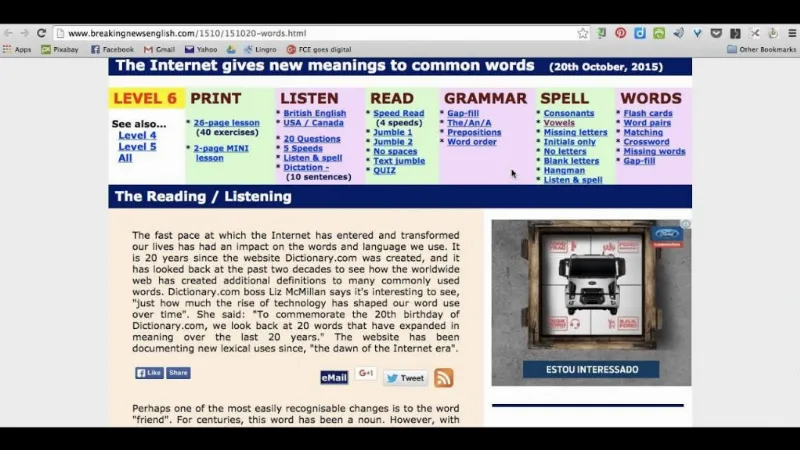
Task: Click the orange RSS feed icon
Action: (443, 378)
